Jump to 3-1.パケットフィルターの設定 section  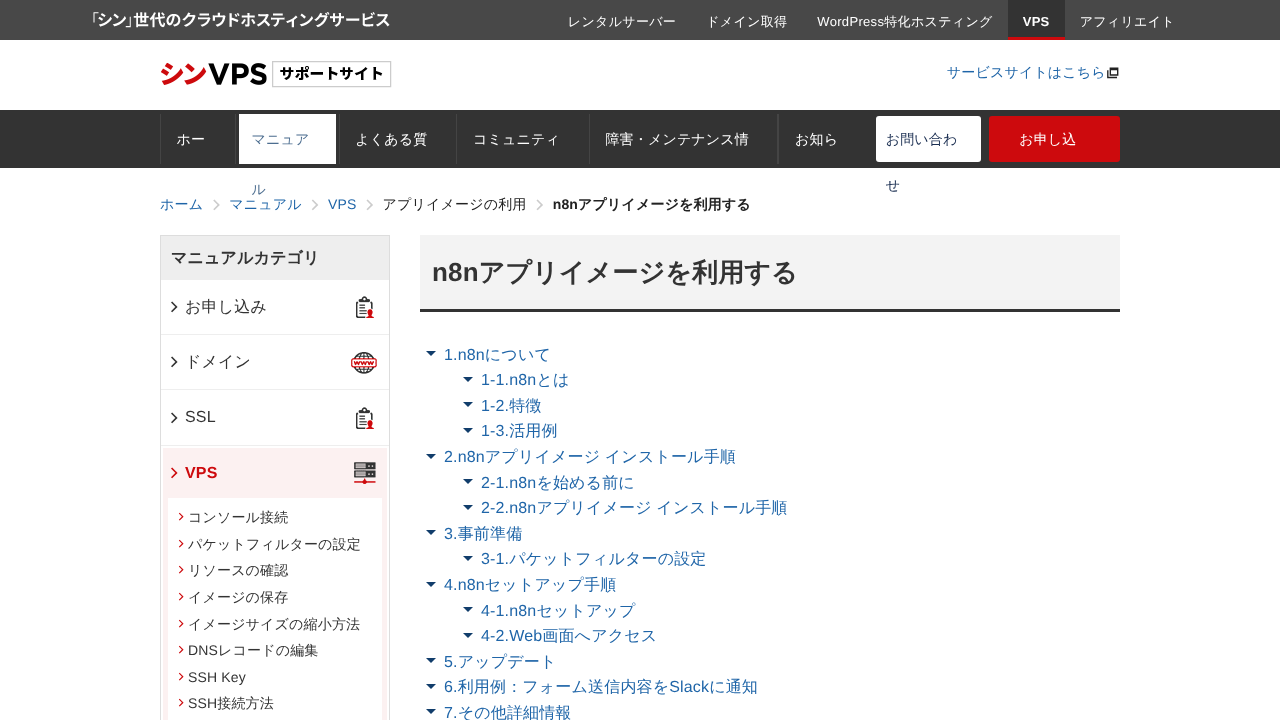[593, 559]
